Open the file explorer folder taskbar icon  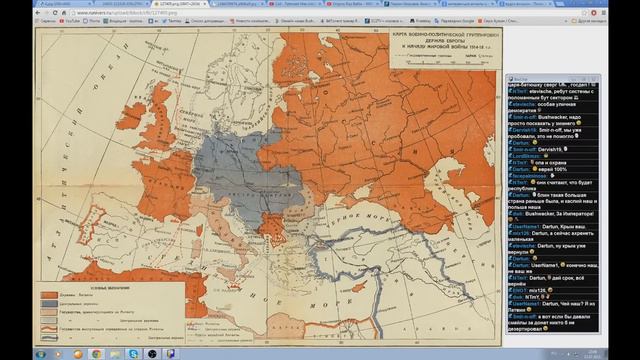(115, 354)
